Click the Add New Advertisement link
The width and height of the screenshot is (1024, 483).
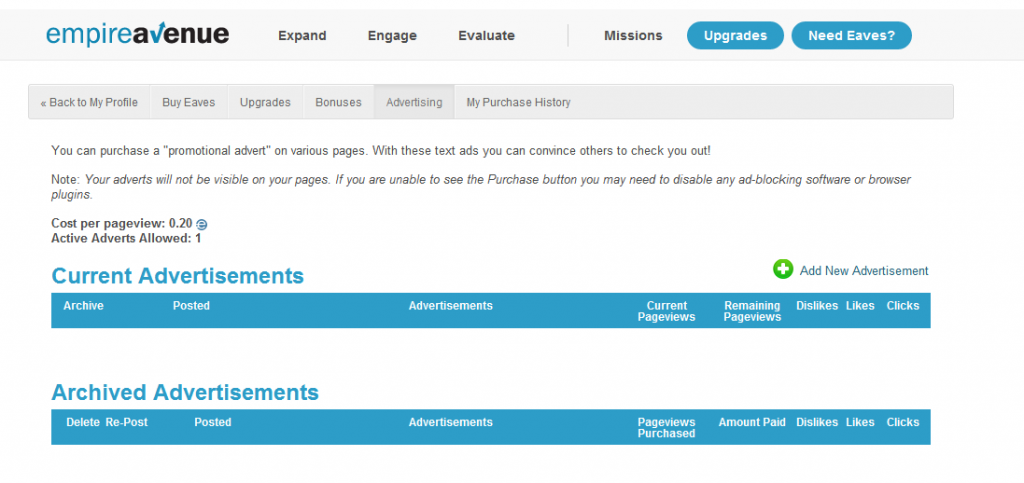coord(864,270)
